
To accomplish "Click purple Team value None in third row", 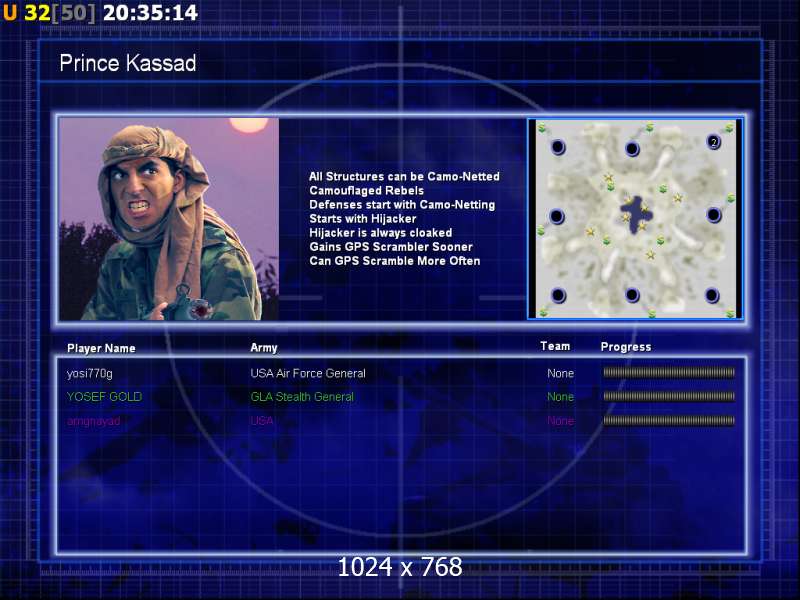I will pos(560,421).
